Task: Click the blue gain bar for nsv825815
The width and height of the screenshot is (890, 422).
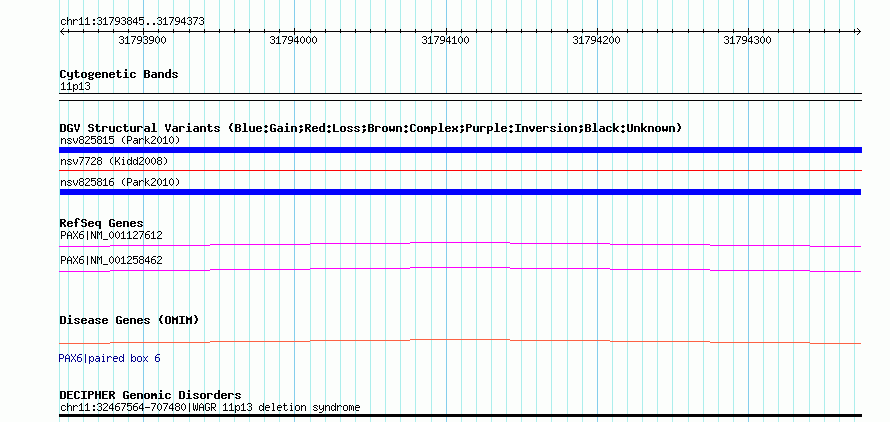Action: pos(460,150)
